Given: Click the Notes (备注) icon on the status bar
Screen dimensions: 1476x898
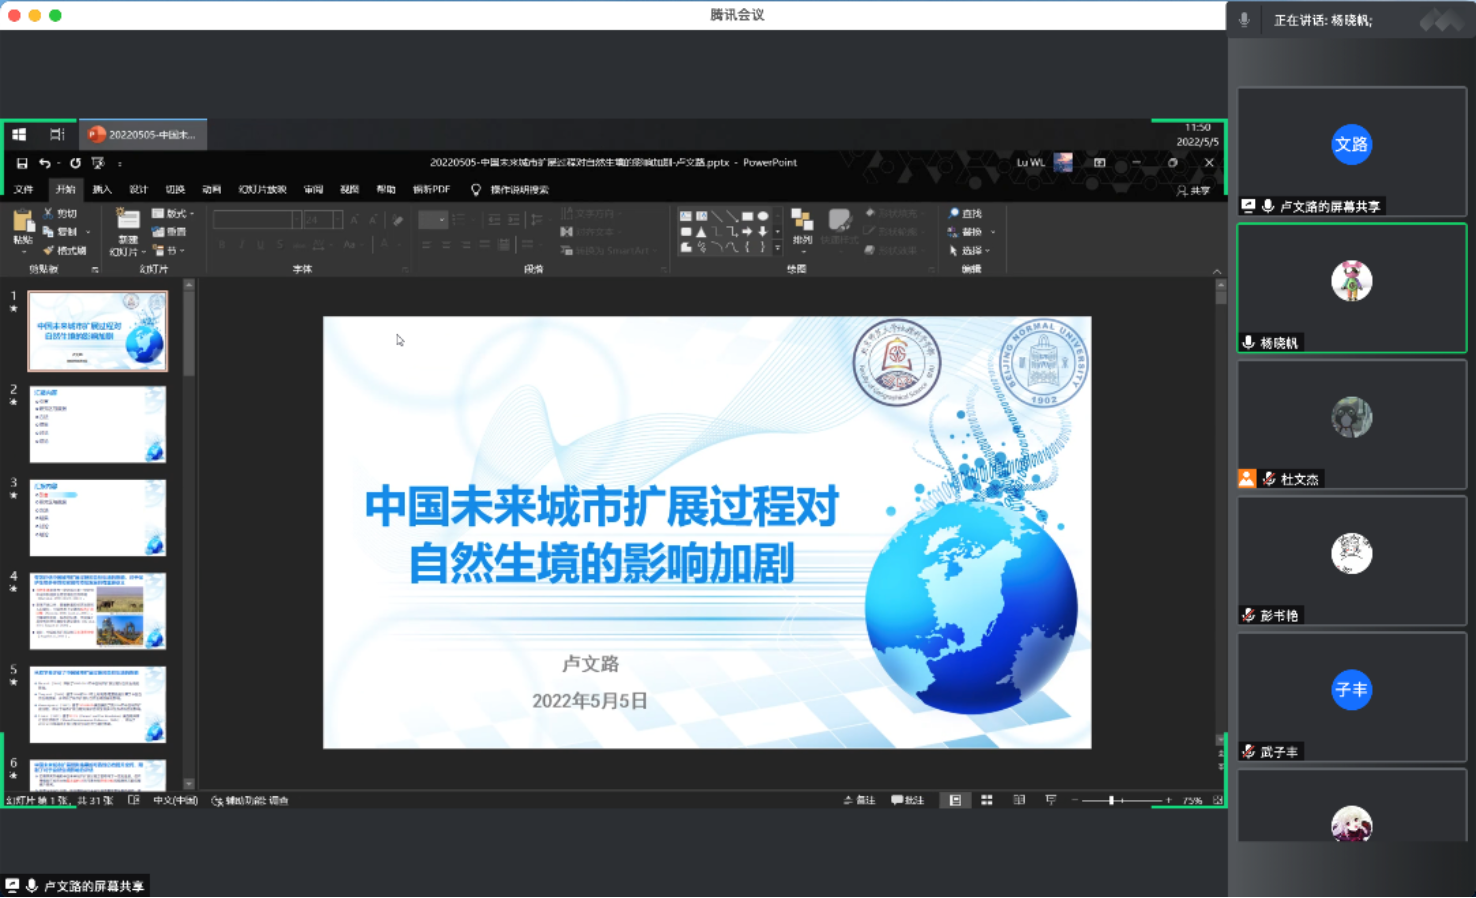Looking at the screenshot, I should (858, 800).
